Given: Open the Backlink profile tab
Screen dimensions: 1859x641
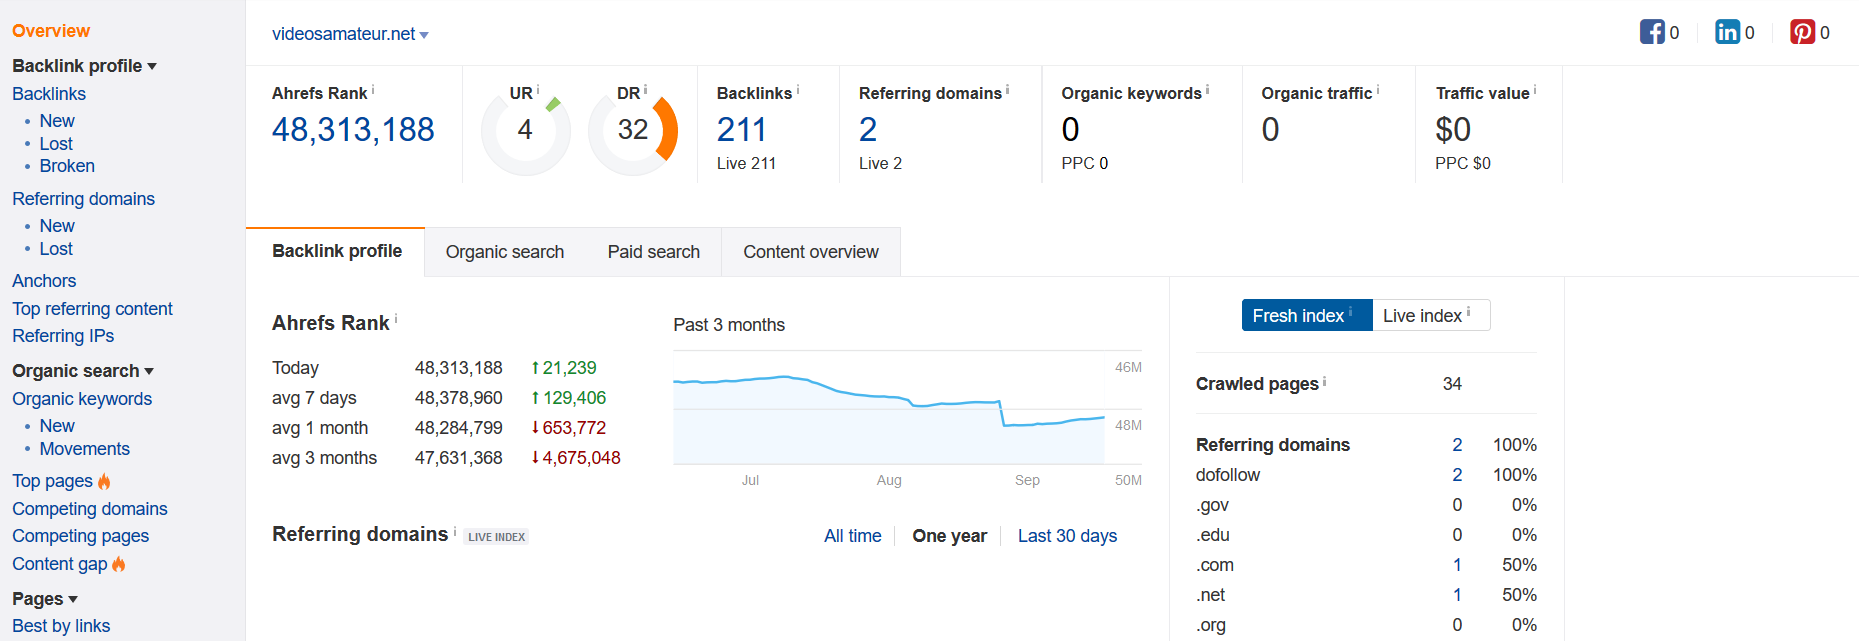Looking at the screenshot, I should coord(337,251).
